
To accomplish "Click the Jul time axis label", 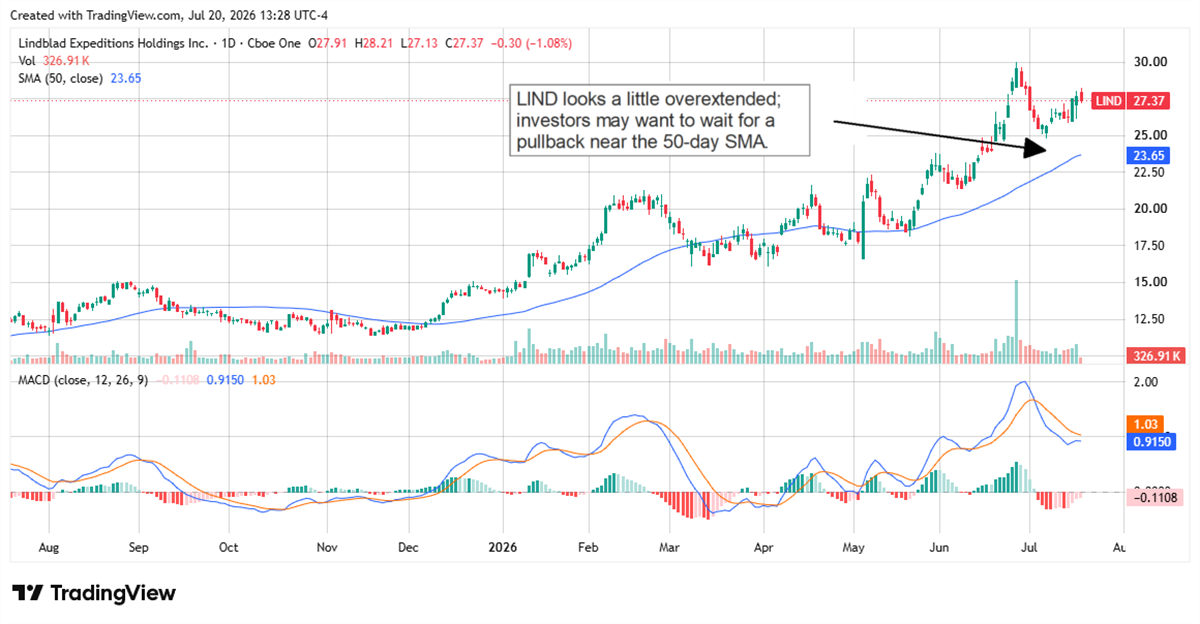I will [x=1028, y=548].
